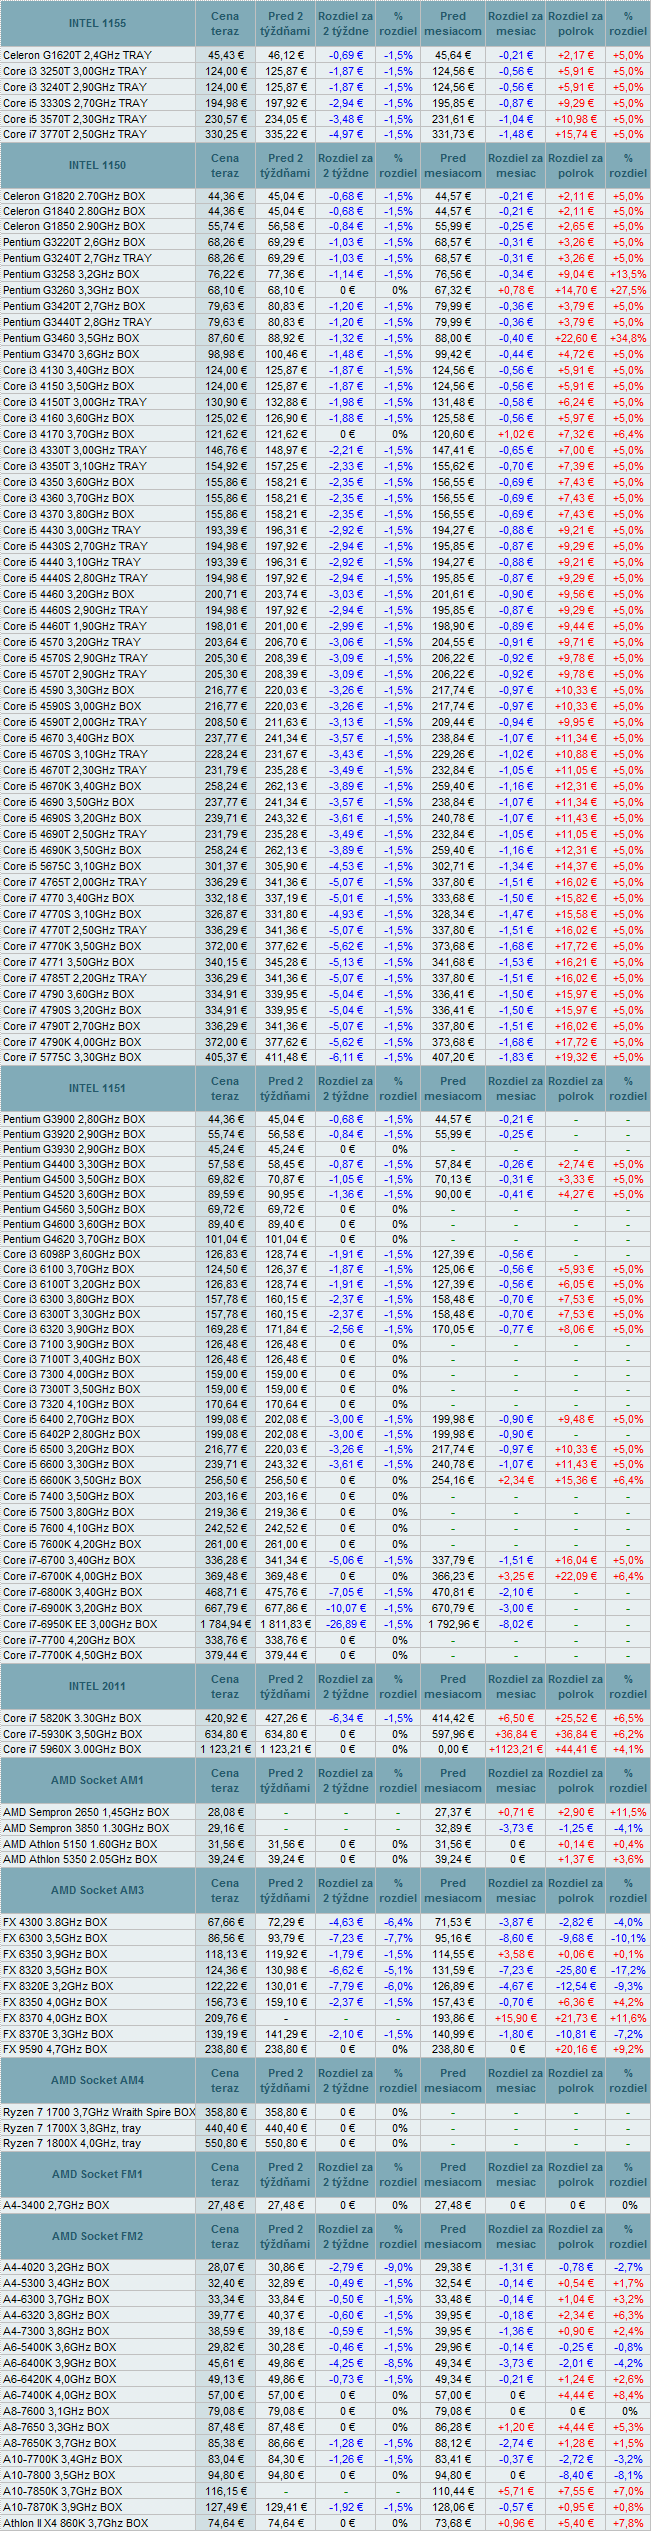This screenshot has height=2531, width=651.
Task: Select the Core i5 6600K 3,50GHz BOX name
Action: click(x=72, y=1480)
